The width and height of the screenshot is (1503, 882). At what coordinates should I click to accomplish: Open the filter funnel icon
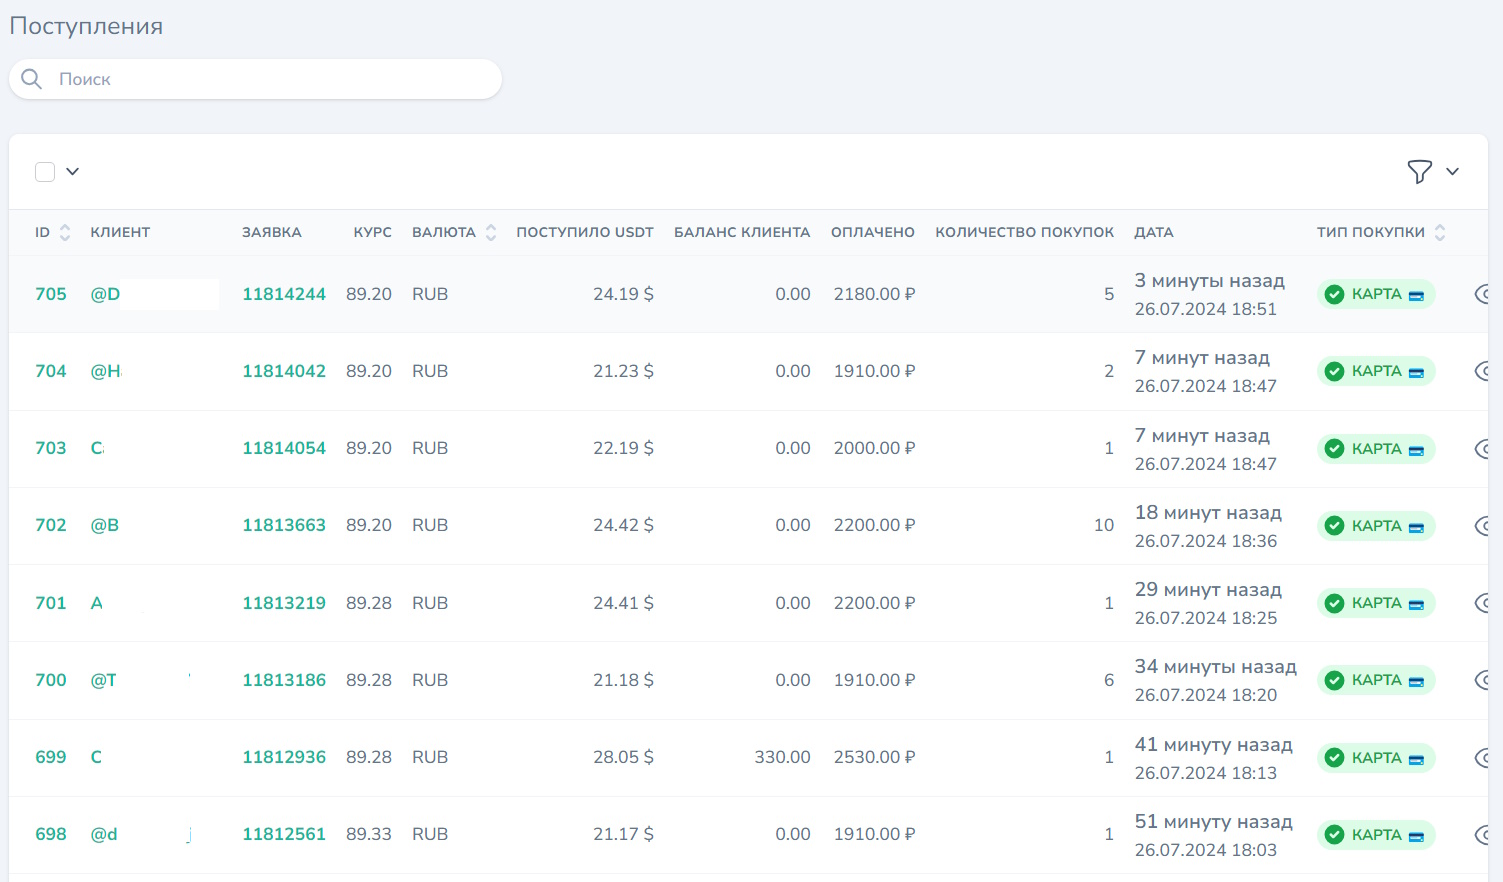click(x=1419, y=172)
